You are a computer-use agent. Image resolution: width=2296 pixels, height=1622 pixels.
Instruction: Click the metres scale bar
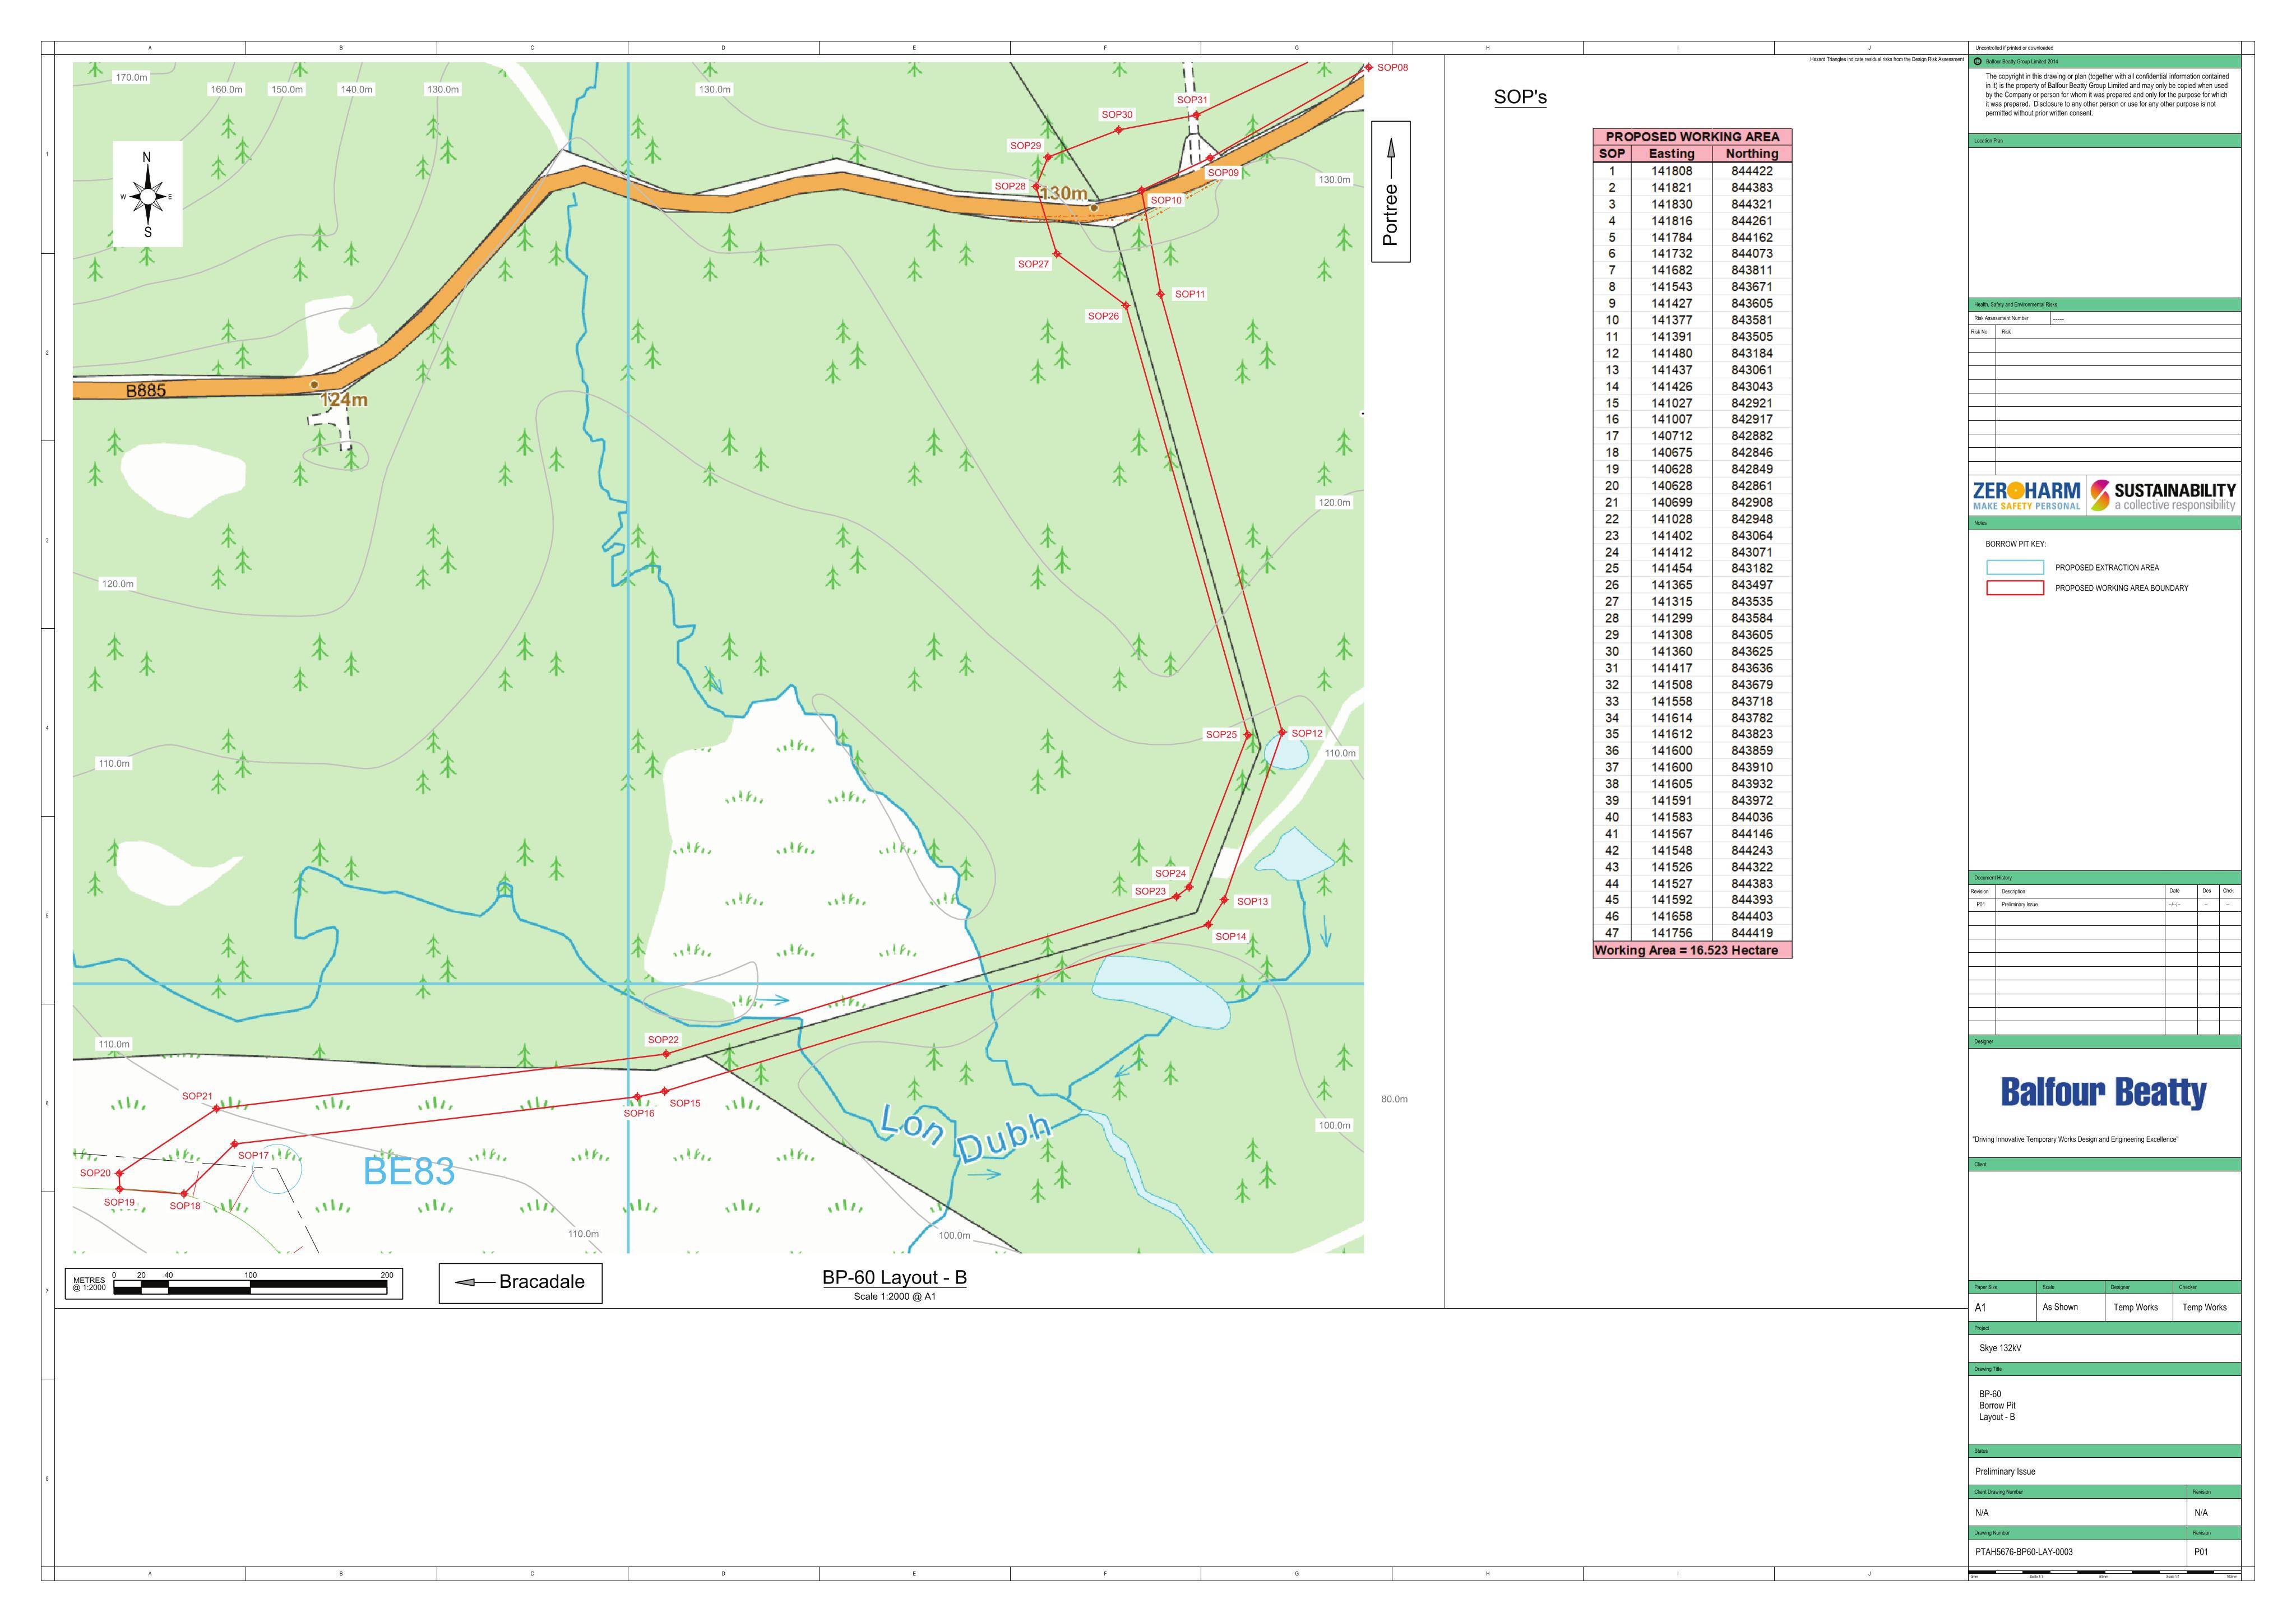click(x=235, y=1283)
